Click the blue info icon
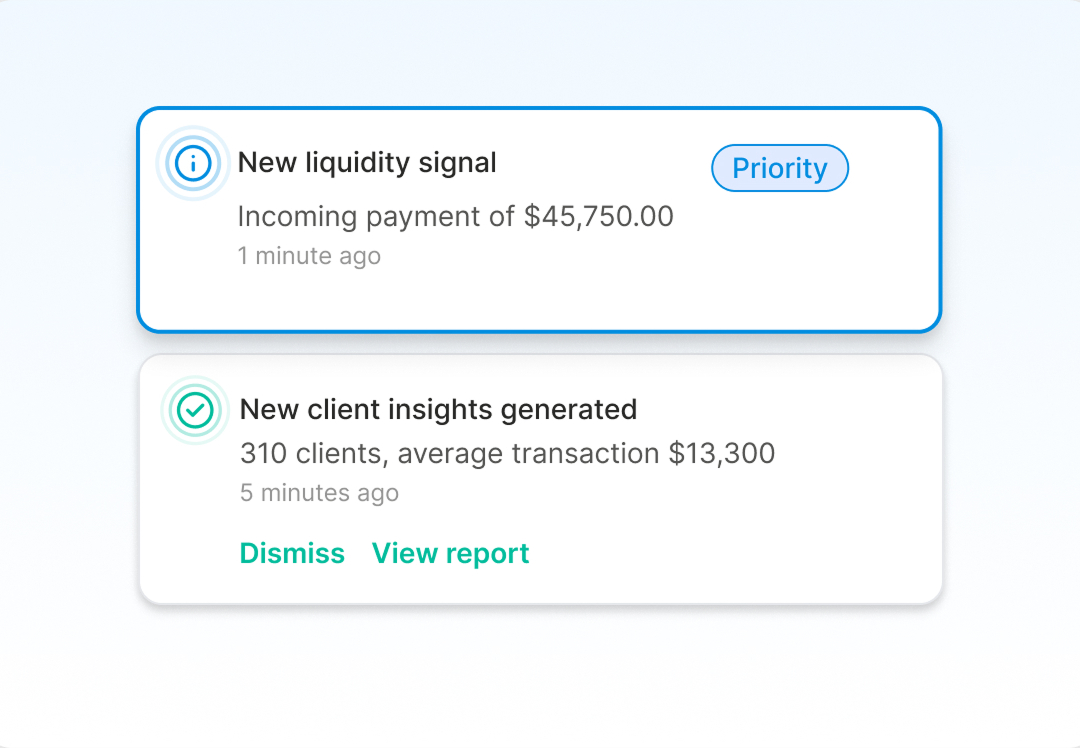The image size is (1080, 748). click(x=193, y=163)
